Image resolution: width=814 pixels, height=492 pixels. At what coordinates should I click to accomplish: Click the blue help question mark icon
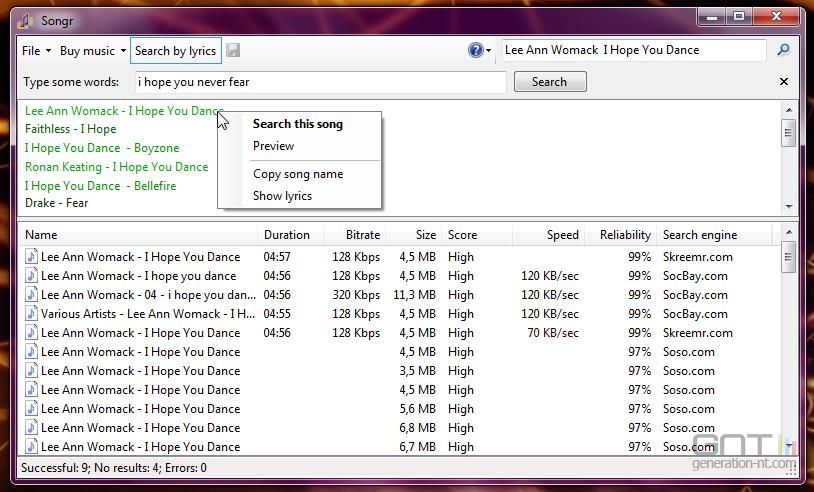(x=476, y=50)
